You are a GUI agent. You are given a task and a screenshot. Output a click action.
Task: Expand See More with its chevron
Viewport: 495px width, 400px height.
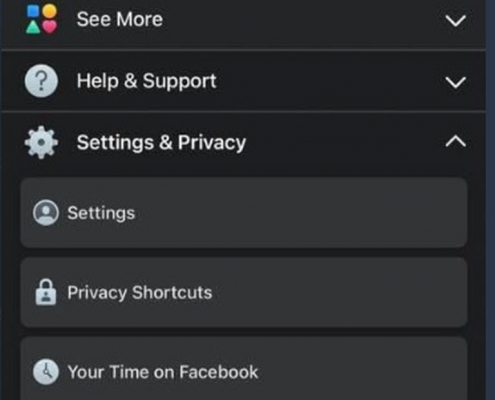click(456, 21)
